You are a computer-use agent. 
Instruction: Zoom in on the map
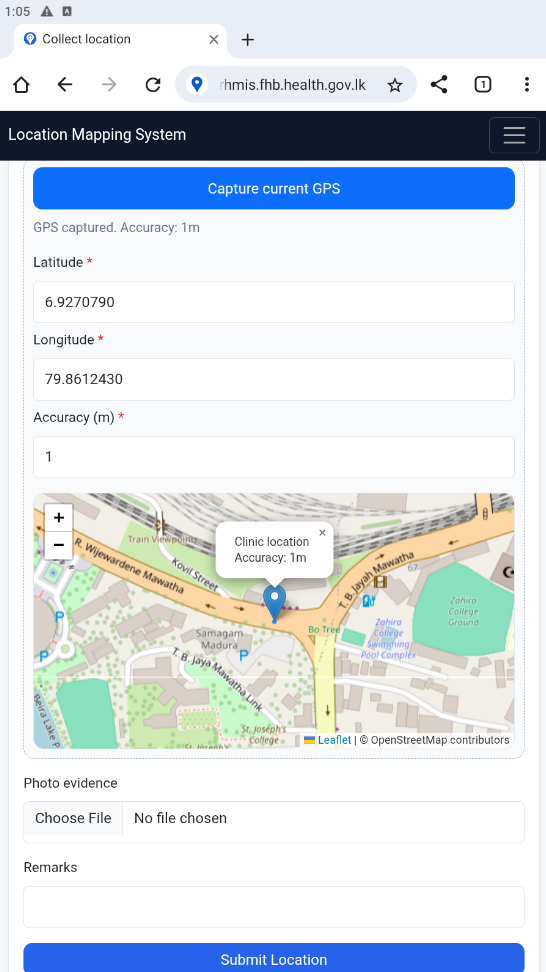point(59,518)
